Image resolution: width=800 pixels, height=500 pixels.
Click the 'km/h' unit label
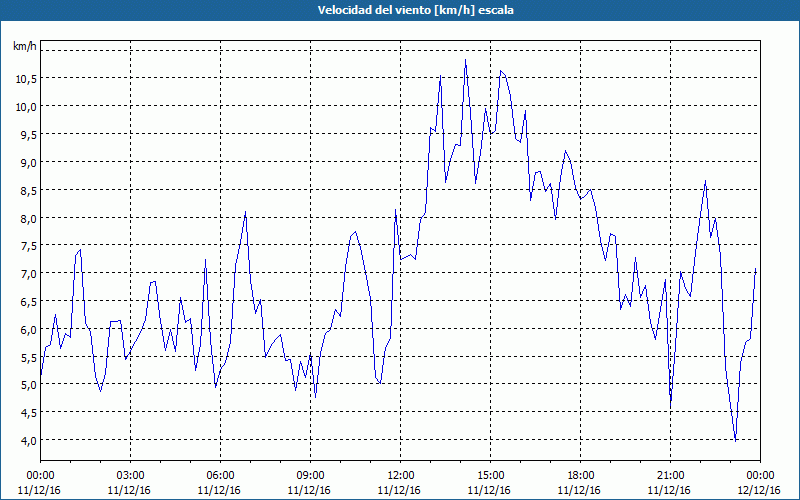(25, 46)
